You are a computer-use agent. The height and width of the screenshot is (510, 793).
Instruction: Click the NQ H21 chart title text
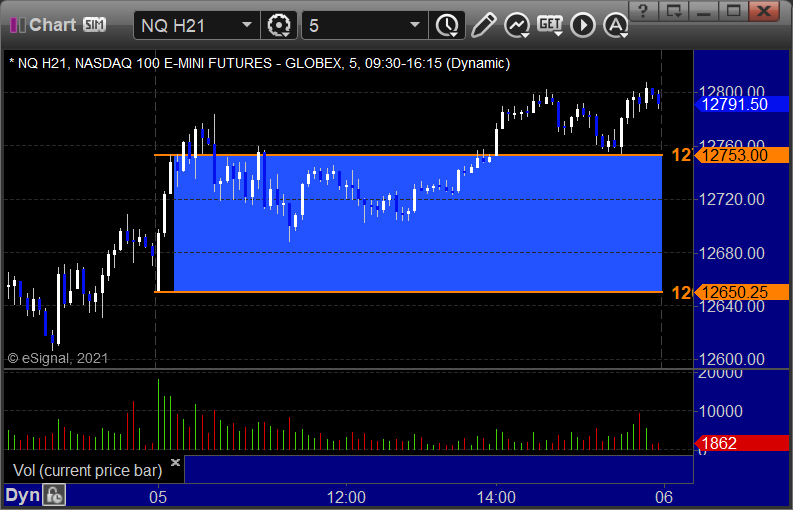pos(259,63)
